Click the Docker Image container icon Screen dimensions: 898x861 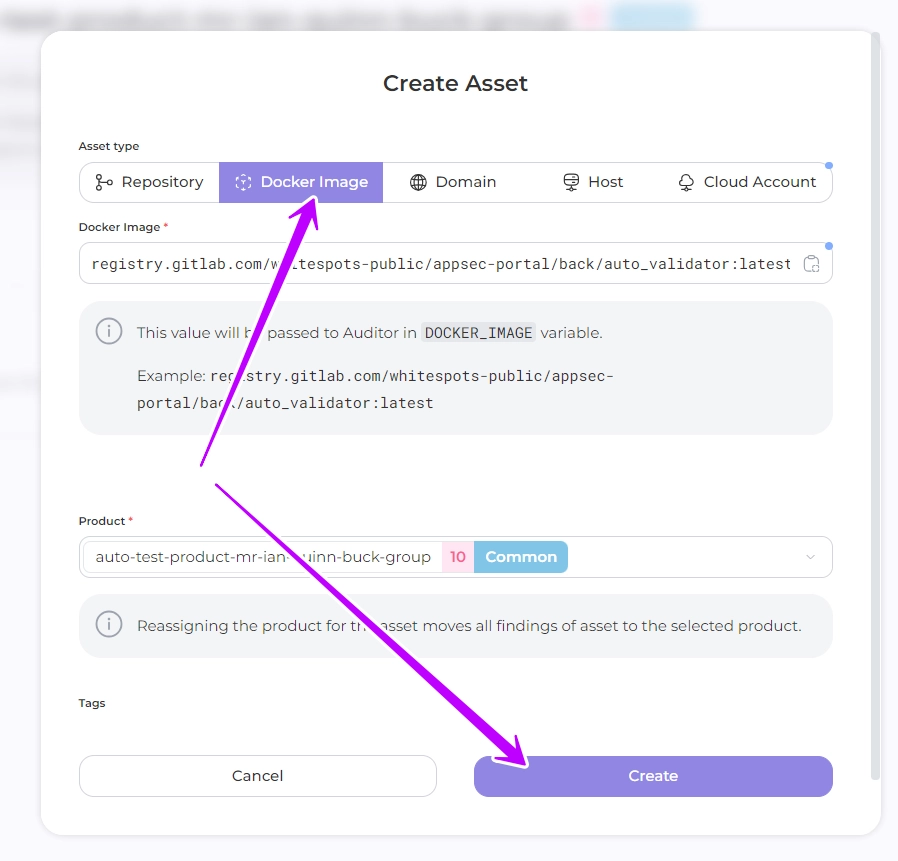coord(242,182)
